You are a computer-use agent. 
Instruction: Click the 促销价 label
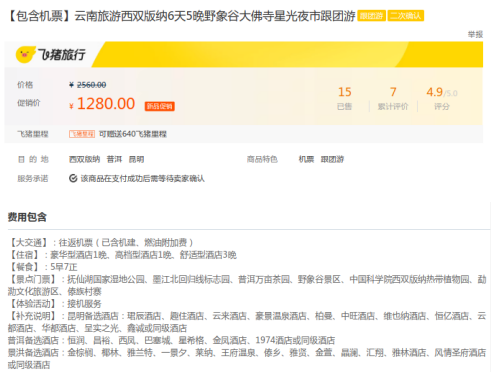29,103
